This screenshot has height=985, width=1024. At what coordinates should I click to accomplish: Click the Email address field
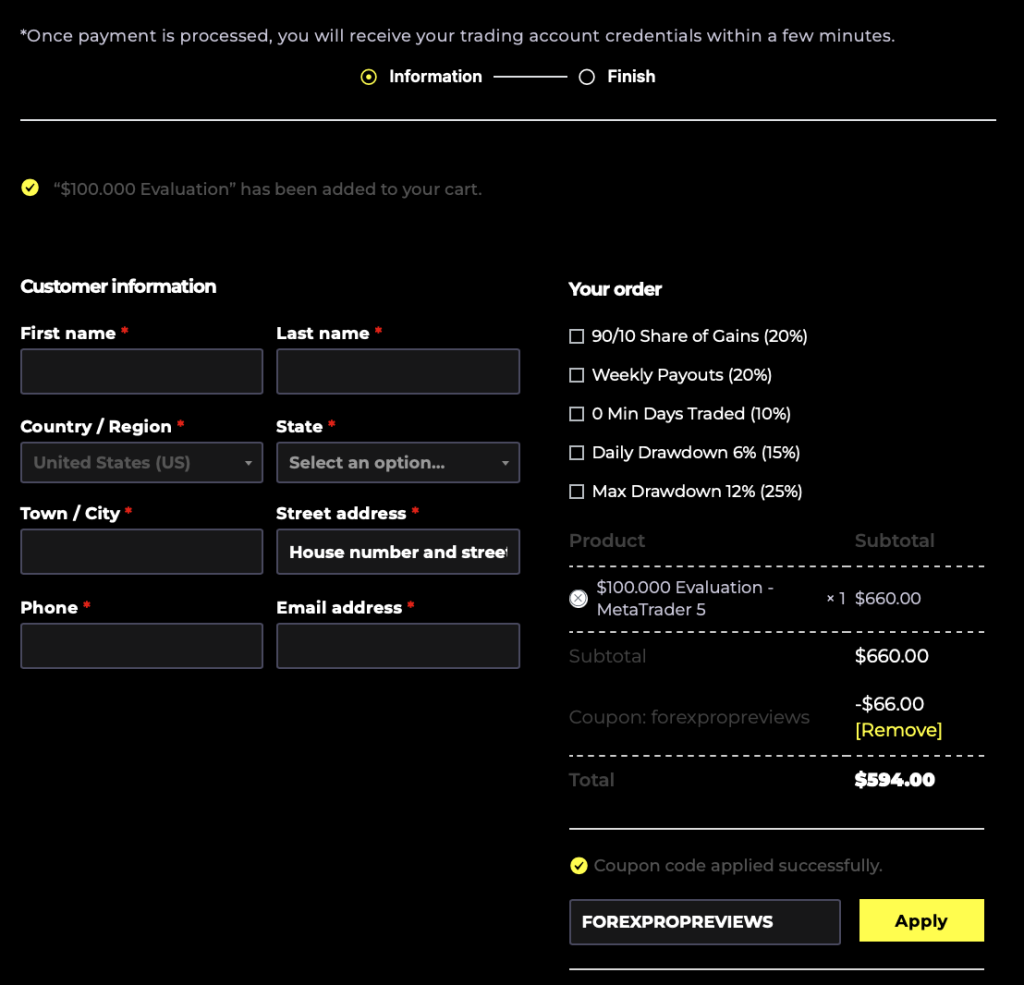[x=398, y=646]
